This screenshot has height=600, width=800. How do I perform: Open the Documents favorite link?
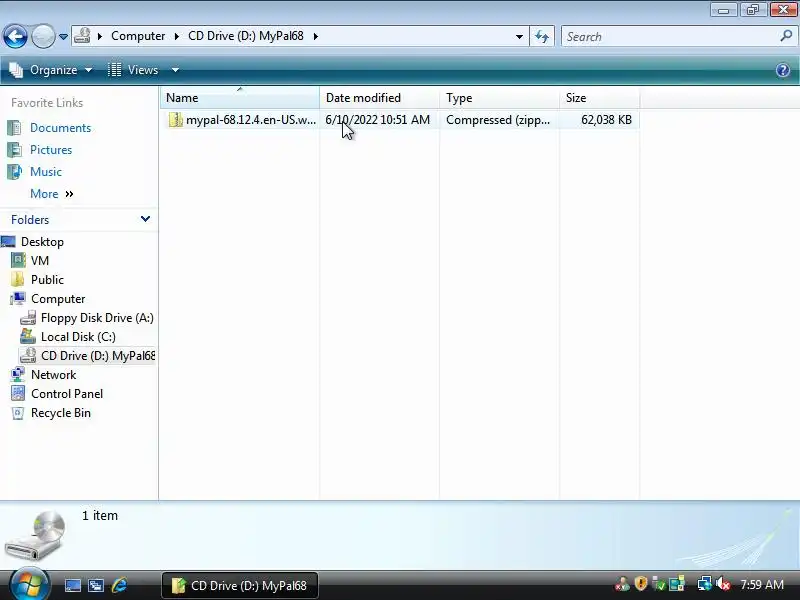tap(60, 128)
